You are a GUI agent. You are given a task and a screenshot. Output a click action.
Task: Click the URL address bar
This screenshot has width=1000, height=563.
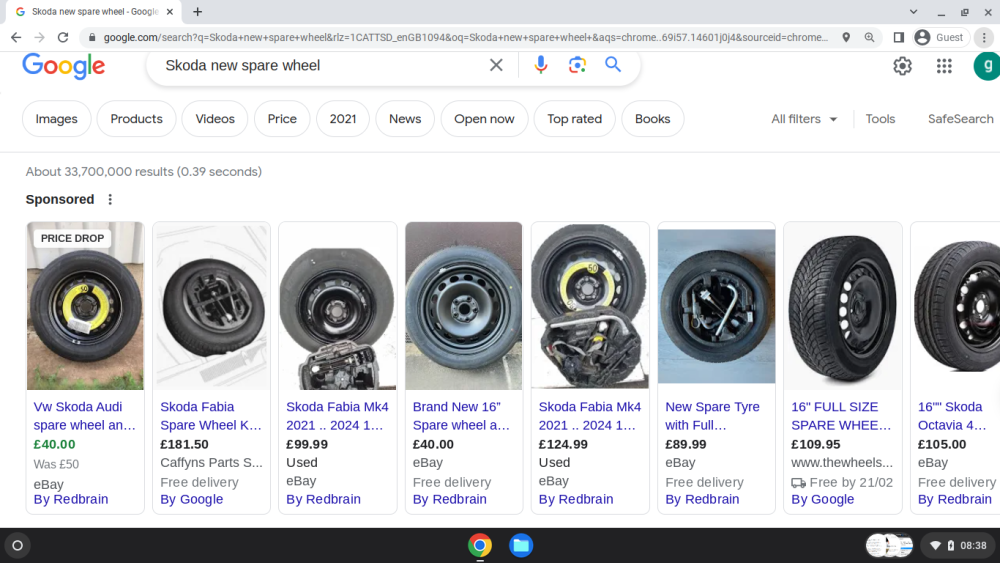(x=466, y=38)
